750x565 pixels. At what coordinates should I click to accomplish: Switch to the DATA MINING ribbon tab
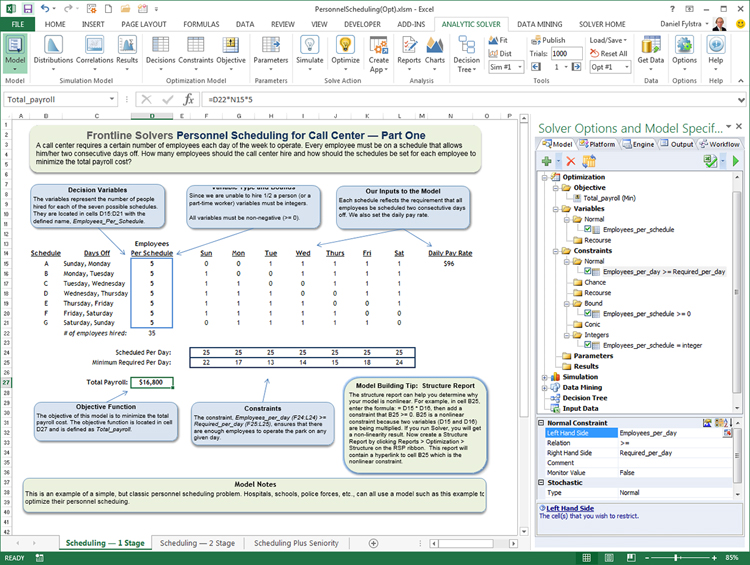tap(540, 22)
